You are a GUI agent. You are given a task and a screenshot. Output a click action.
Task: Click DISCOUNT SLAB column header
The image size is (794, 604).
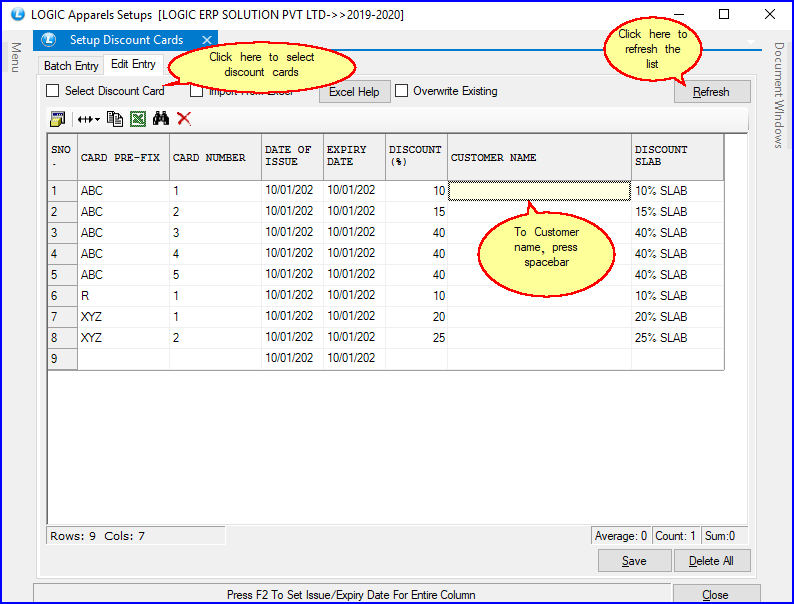click(x=678, y=157)
